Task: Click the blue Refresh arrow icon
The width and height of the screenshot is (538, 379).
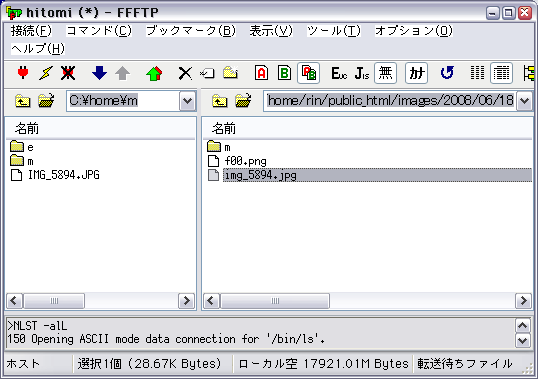Action: [x=447, y=73]
